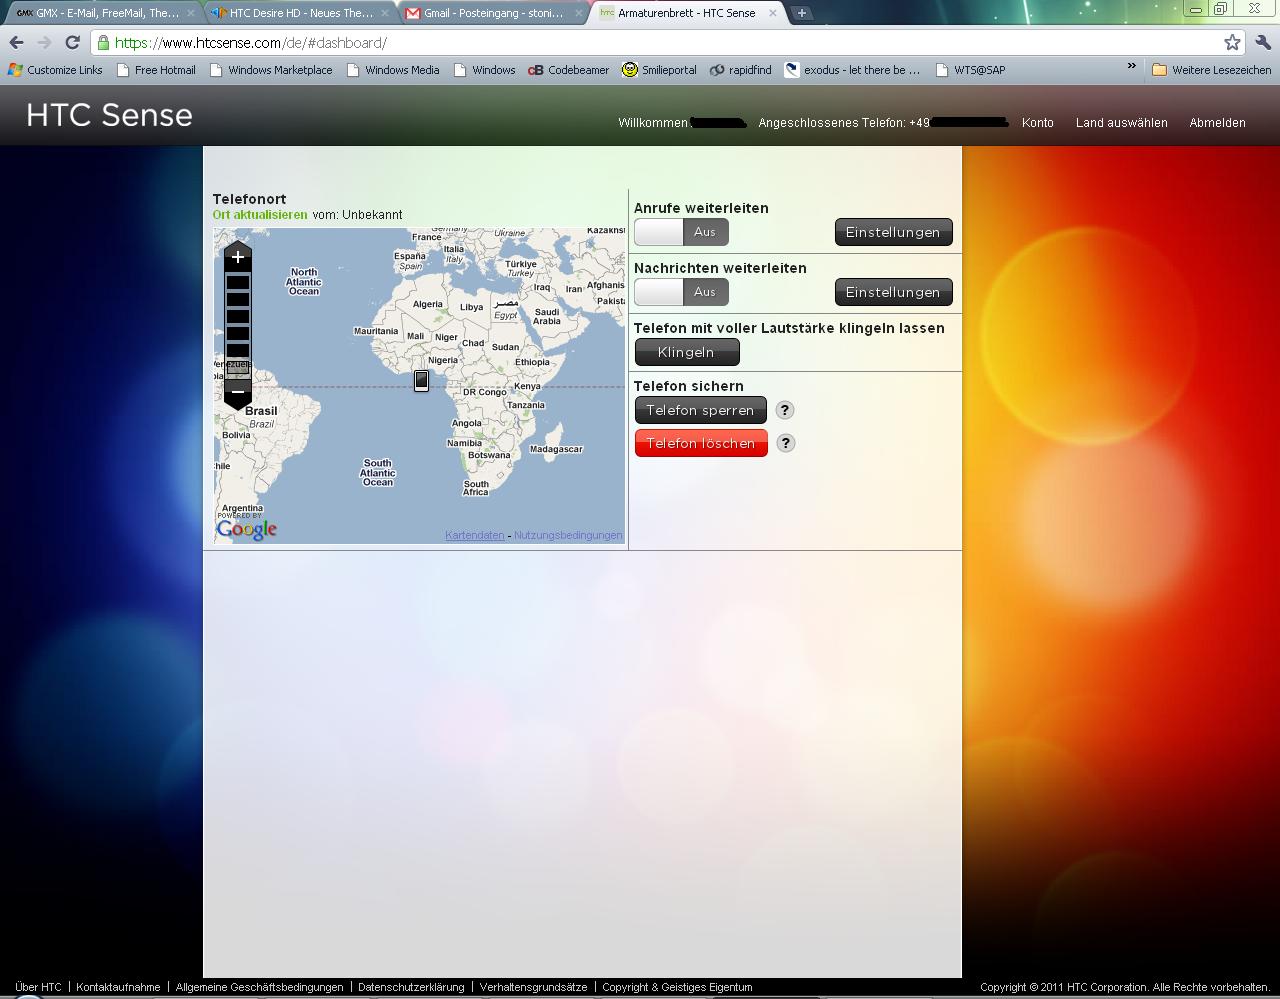Switch to the GMX E-Mail tab
The width and height of the screenshot is (1280, 999).
[102, 13]
